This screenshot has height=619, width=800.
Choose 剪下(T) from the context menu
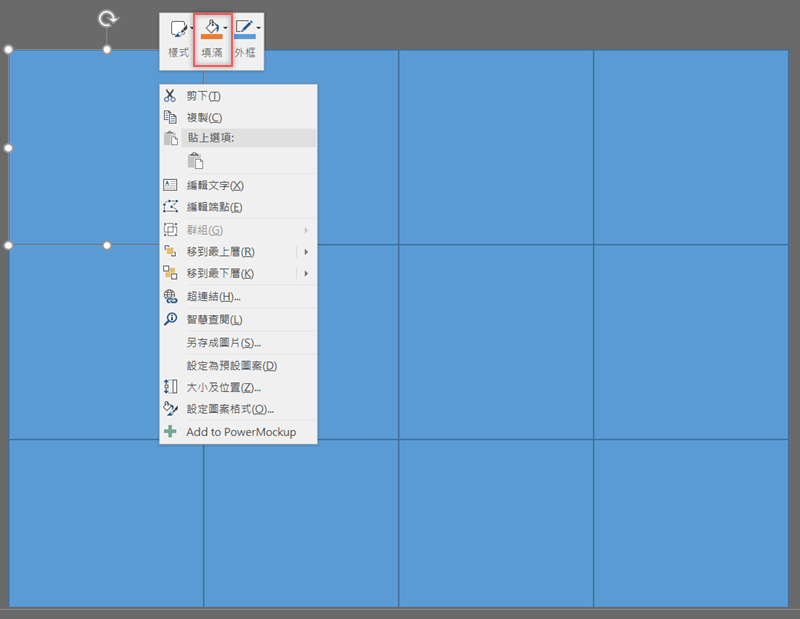[x=238, y=96]
